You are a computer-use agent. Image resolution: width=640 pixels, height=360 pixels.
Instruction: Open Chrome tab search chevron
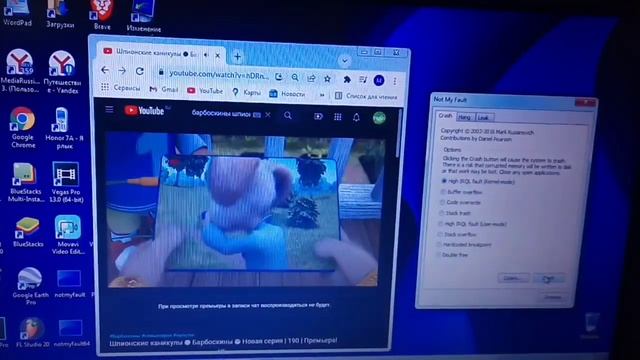coord(344,61)
